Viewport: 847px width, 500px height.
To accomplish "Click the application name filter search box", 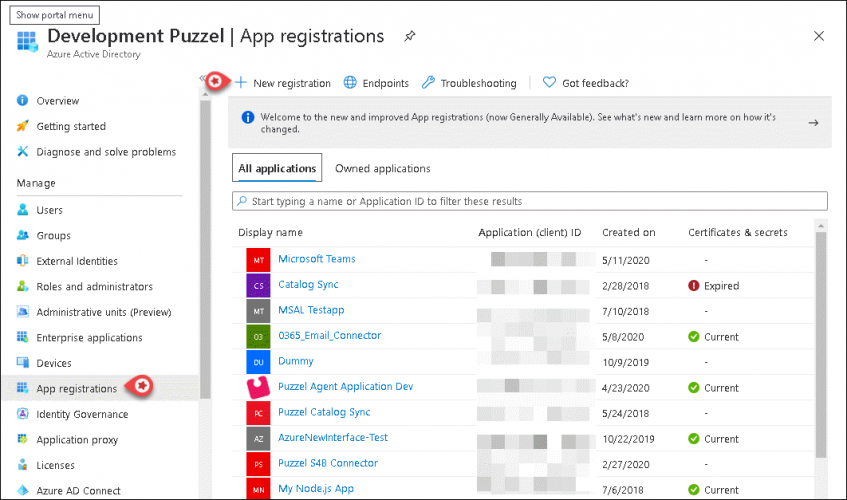I will 530,201.
